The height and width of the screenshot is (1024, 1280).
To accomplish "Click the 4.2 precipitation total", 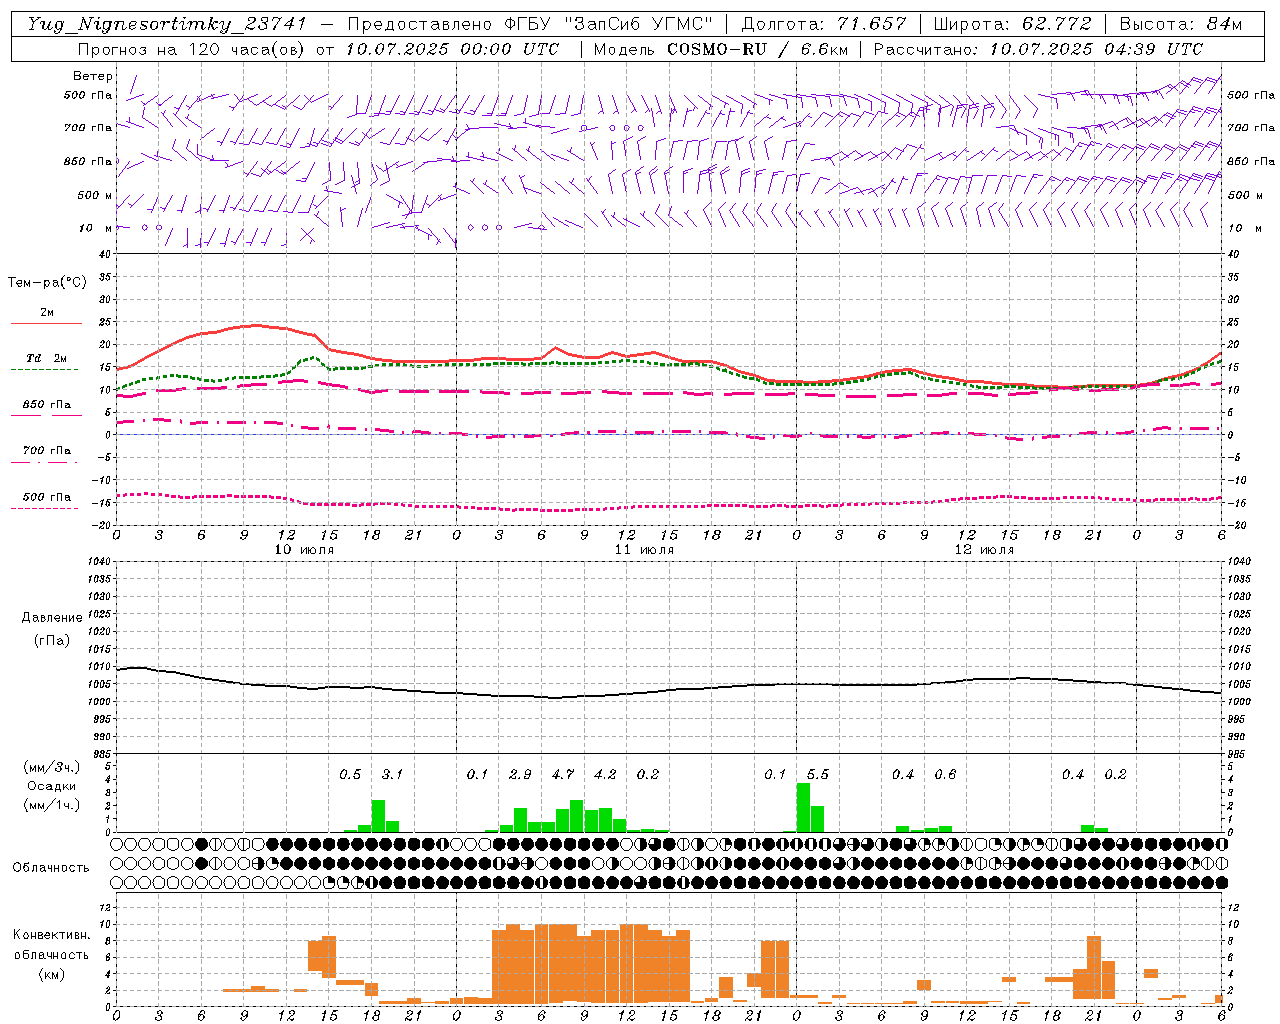I will [605, 774].
